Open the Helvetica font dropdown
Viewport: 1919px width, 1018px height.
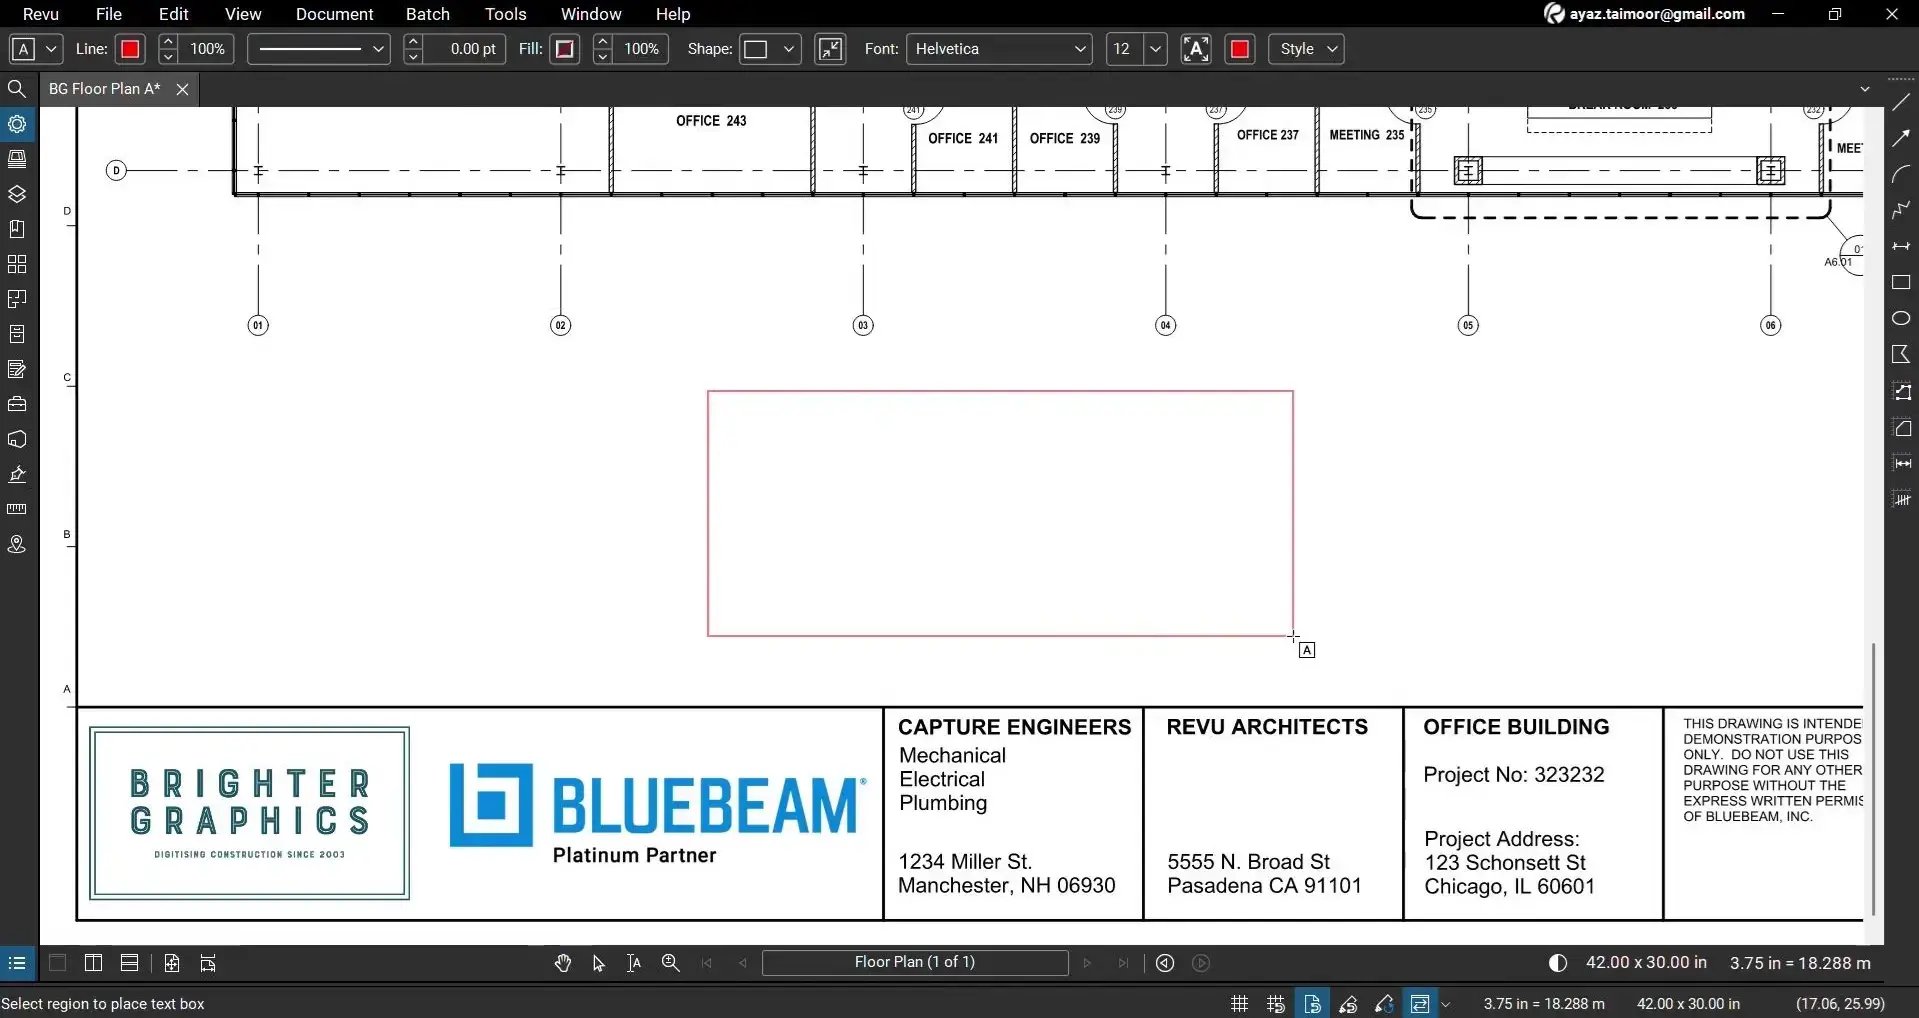click(x=998, y=48)
